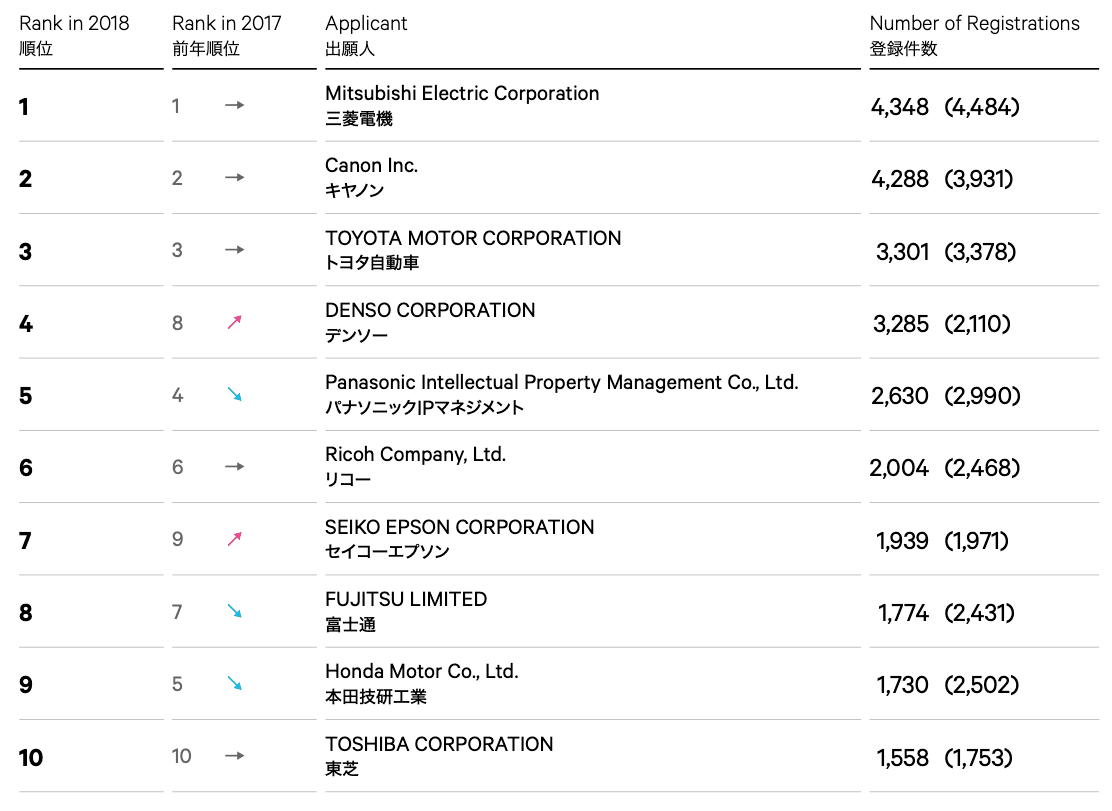Click "DENSO CORPORATION" applicant name
Image resolution: width=1112 pixels, height=811 pixels.
[430, 311]
